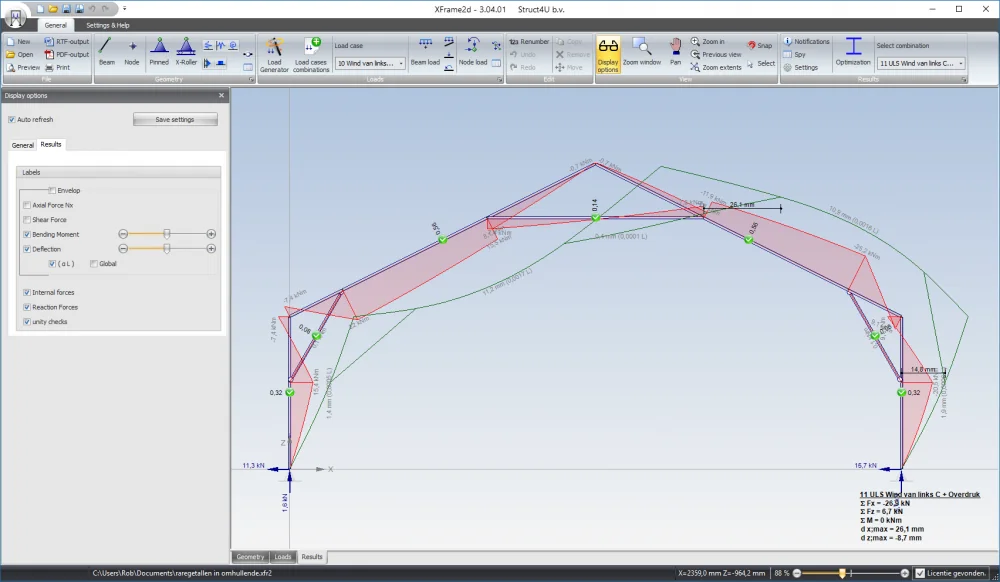Open the Select combination dropdown
Image resolution: width=1000 pixels, height=582 pixels.
pyautogui.click(x=921, y=63)
